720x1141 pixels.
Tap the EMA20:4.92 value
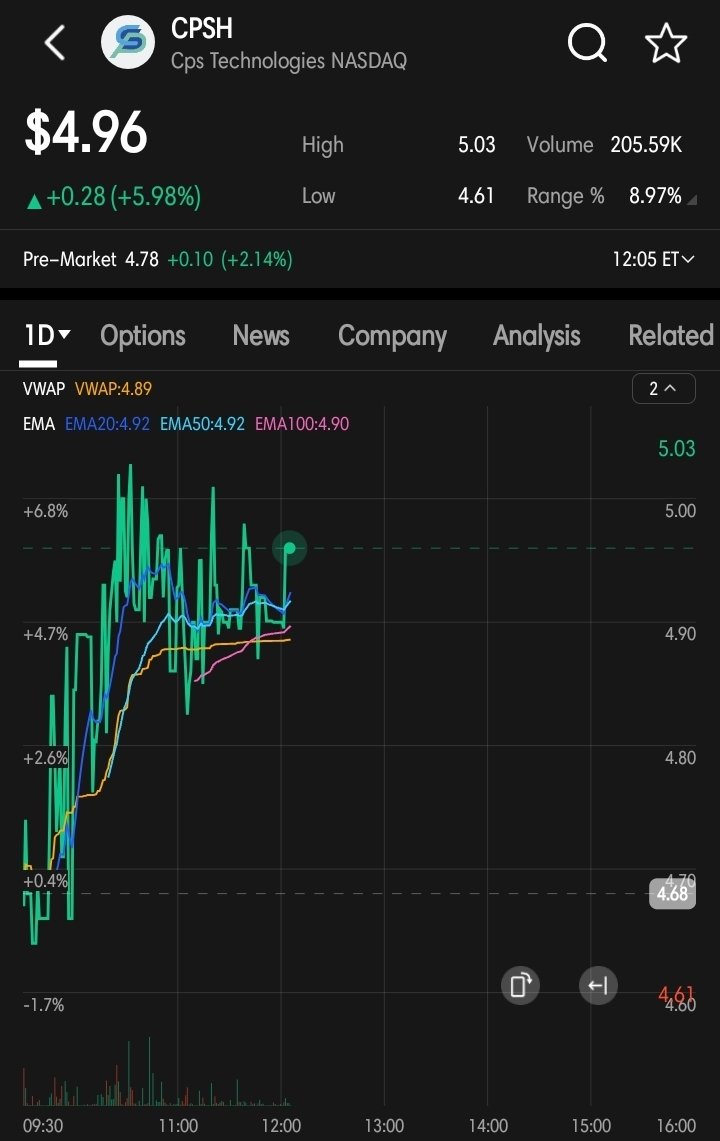click(x=107, y=424)
